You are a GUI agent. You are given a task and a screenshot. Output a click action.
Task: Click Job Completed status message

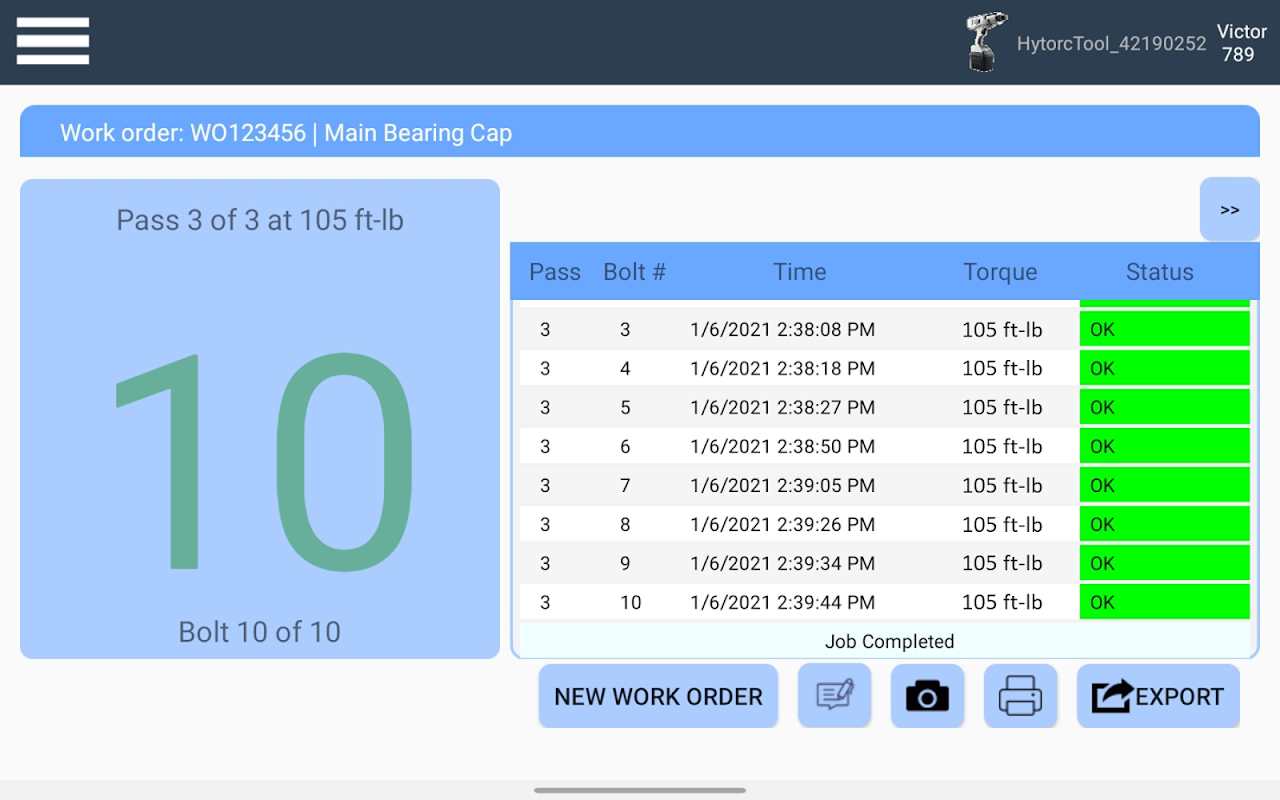(x=889, y=641)
